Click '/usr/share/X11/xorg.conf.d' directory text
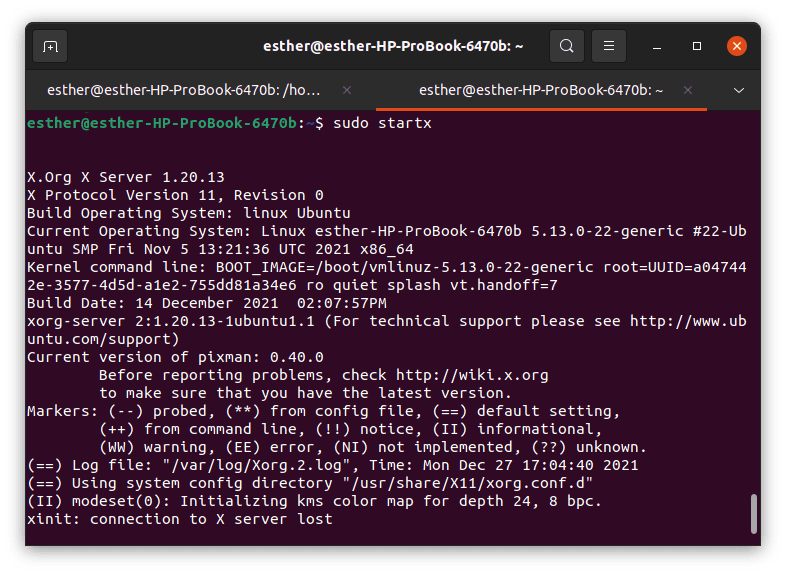The width and height of the screenshot is (786, 574). coord(467,484)
